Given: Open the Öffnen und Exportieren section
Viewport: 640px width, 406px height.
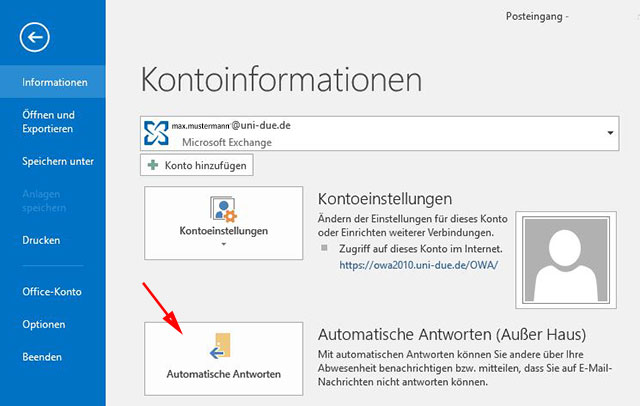Looking at the screenshot, I should tap(48, 122).
